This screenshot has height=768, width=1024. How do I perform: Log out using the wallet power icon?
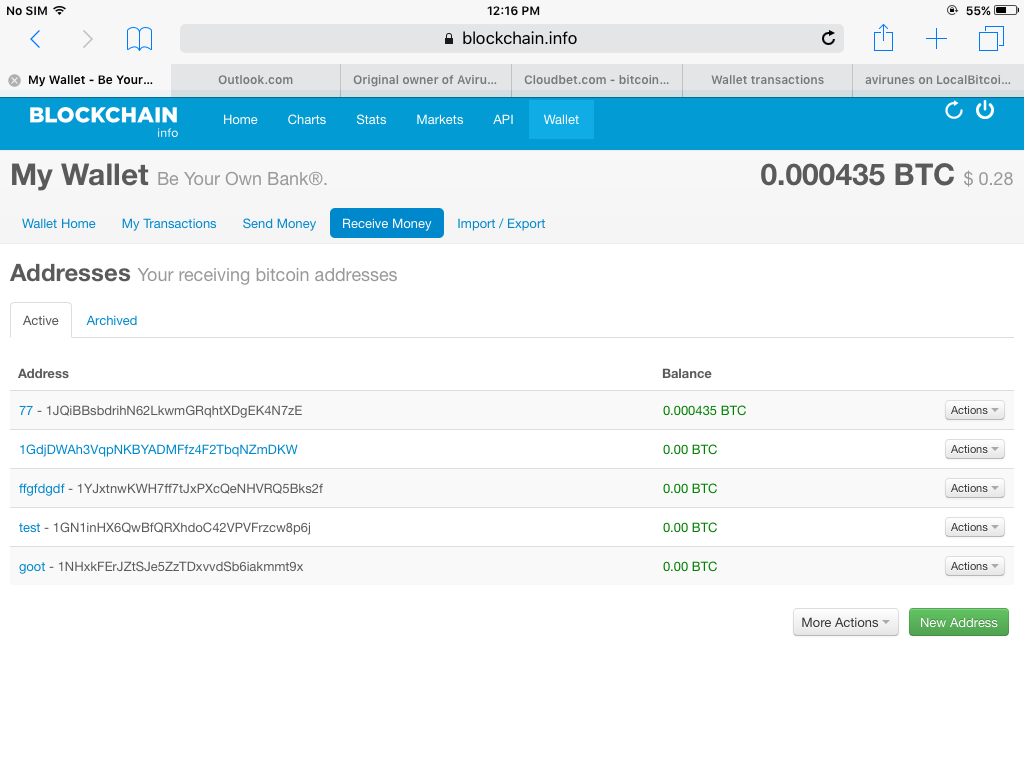tap(985, 110)
